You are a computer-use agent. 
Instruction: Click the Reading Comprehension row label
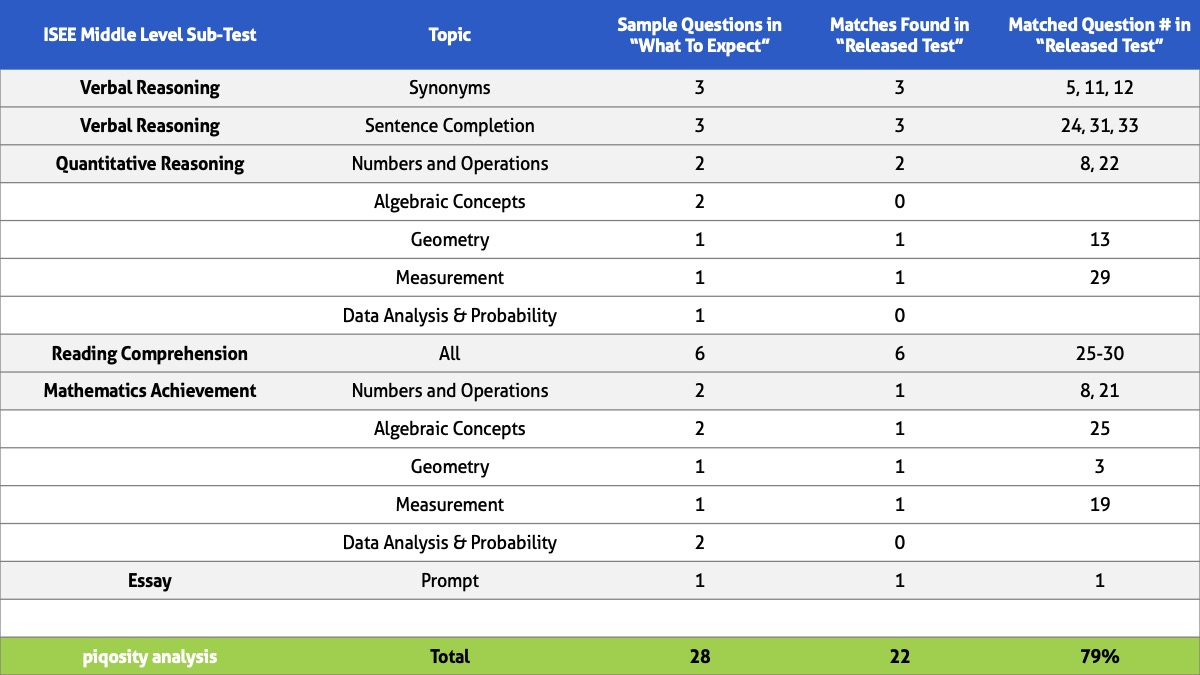click(x=150, y=353)
